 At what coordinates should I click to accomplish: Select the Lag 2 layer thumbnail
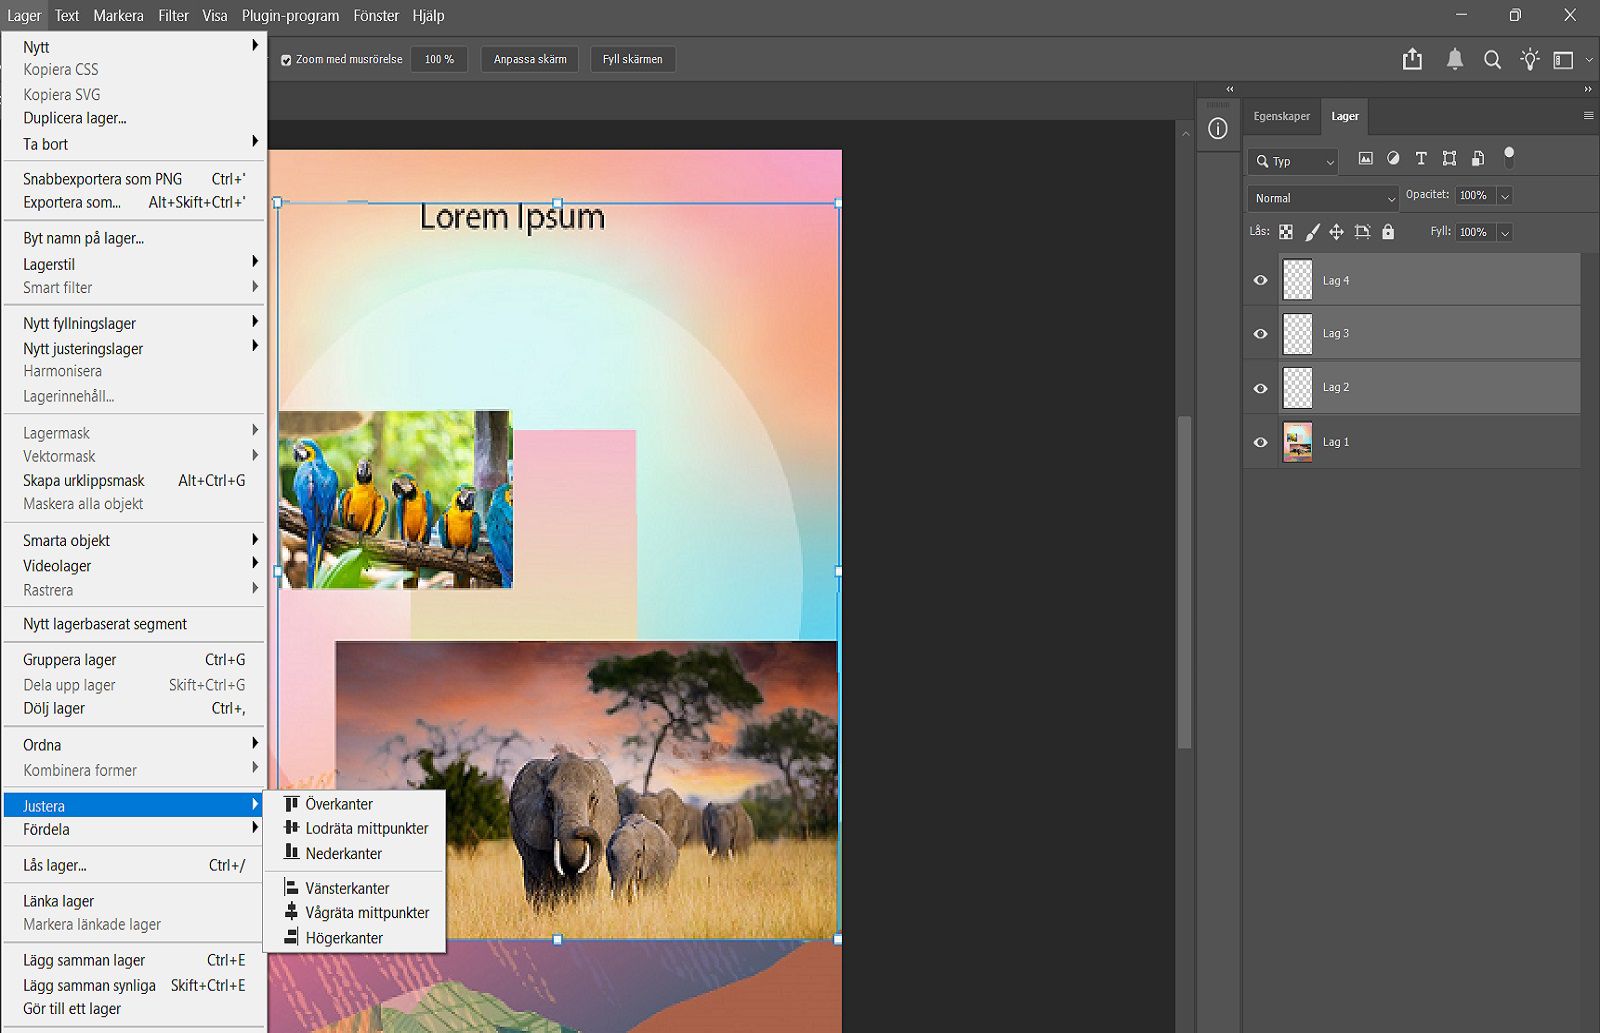(1298, 388)
